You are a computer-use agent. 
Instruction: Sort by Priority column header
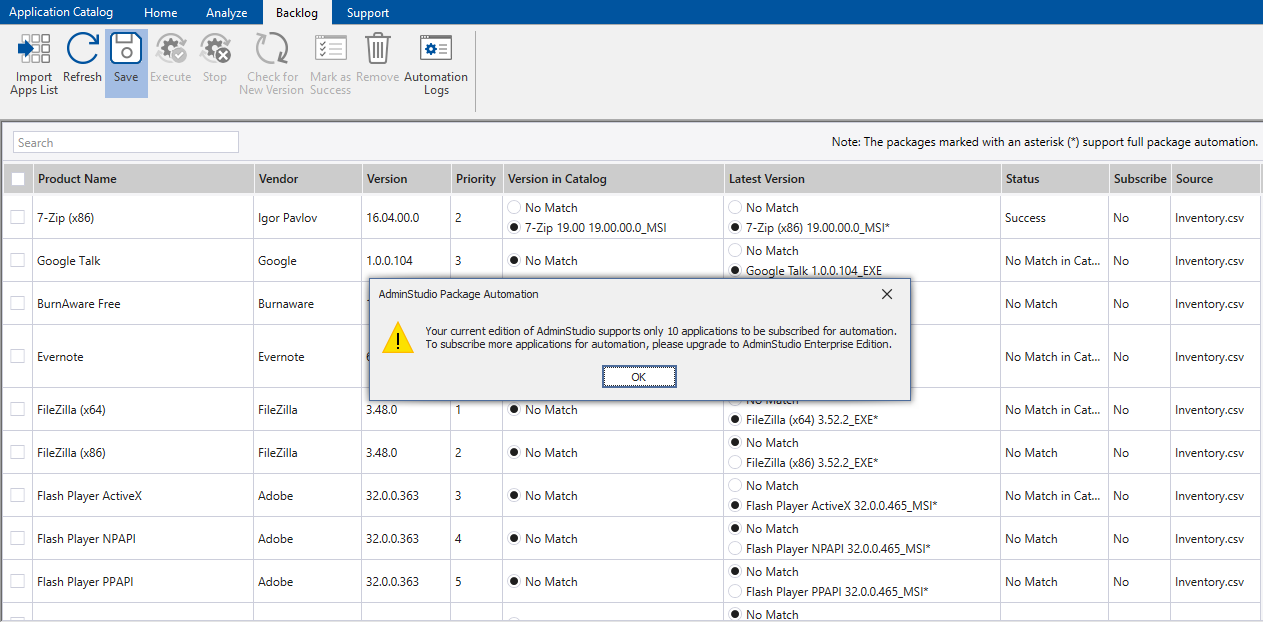475,179
